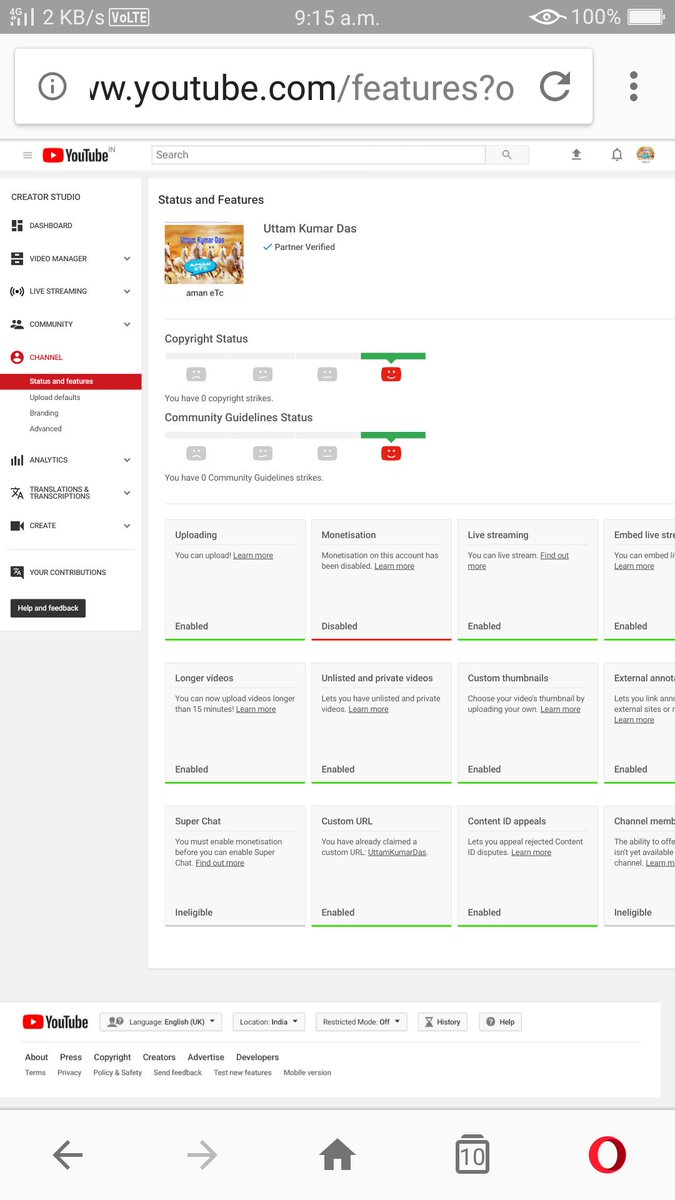The width and height of the screenshot is (675, 1200).
Task: Click the Analytics sidebar icon
Action: pyautogui.click(x=17, y=460)
